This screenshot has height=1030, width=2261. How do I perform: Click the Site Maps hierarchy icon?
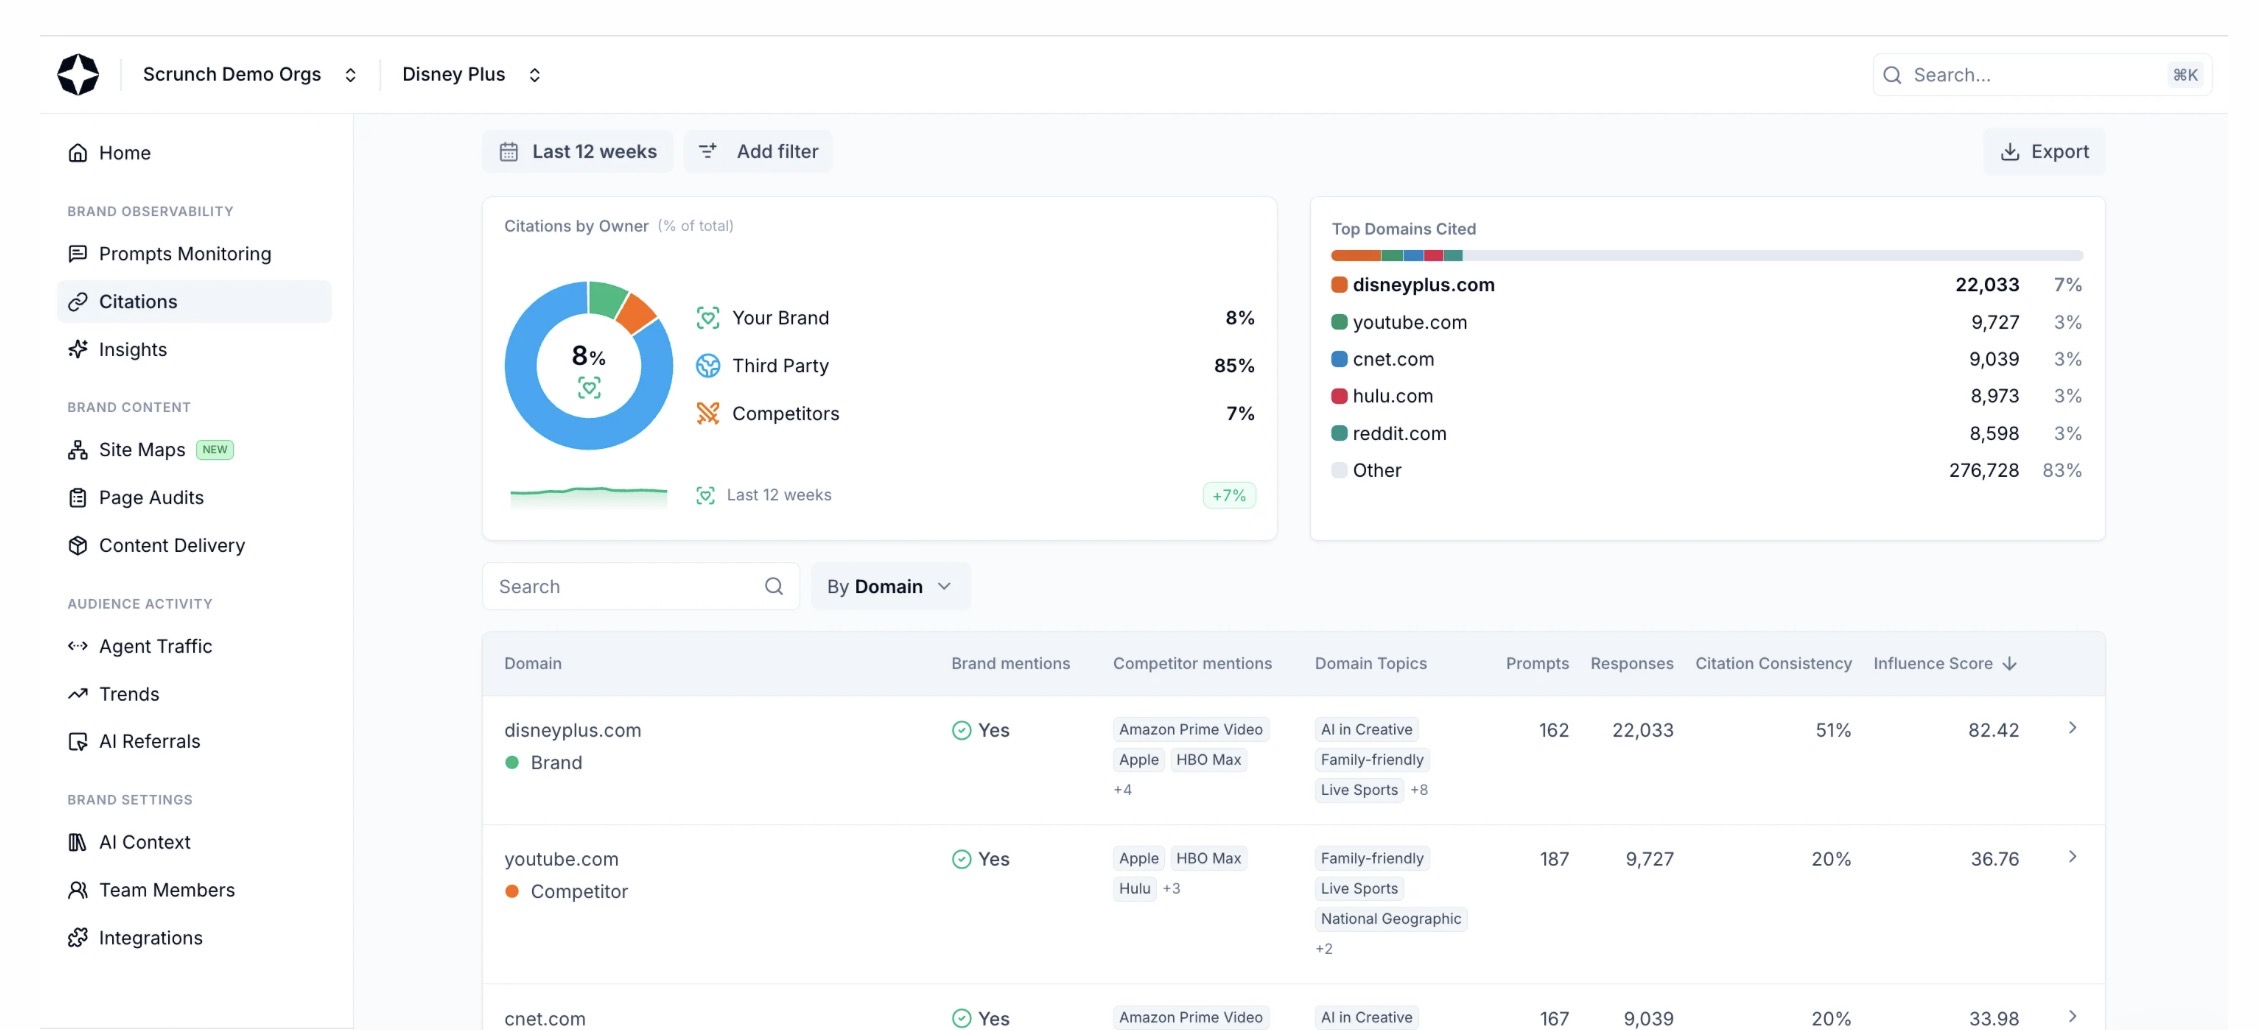tap(78, 450)
